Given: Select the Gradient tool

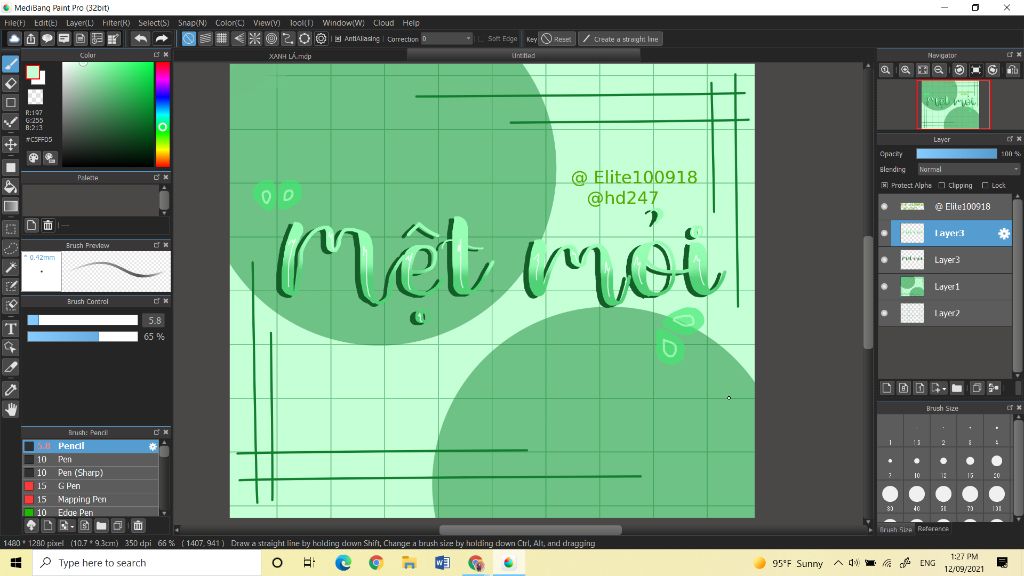Looking at the screenshot, I should (10, 206).
